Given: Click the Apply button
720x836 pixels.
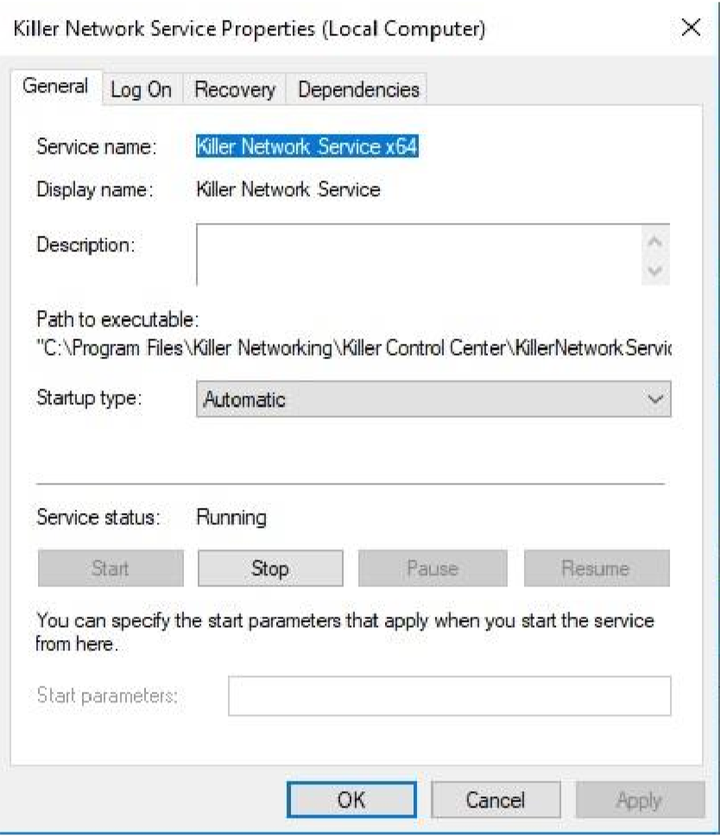Looking at the screenshot, I should click(638, 799).
